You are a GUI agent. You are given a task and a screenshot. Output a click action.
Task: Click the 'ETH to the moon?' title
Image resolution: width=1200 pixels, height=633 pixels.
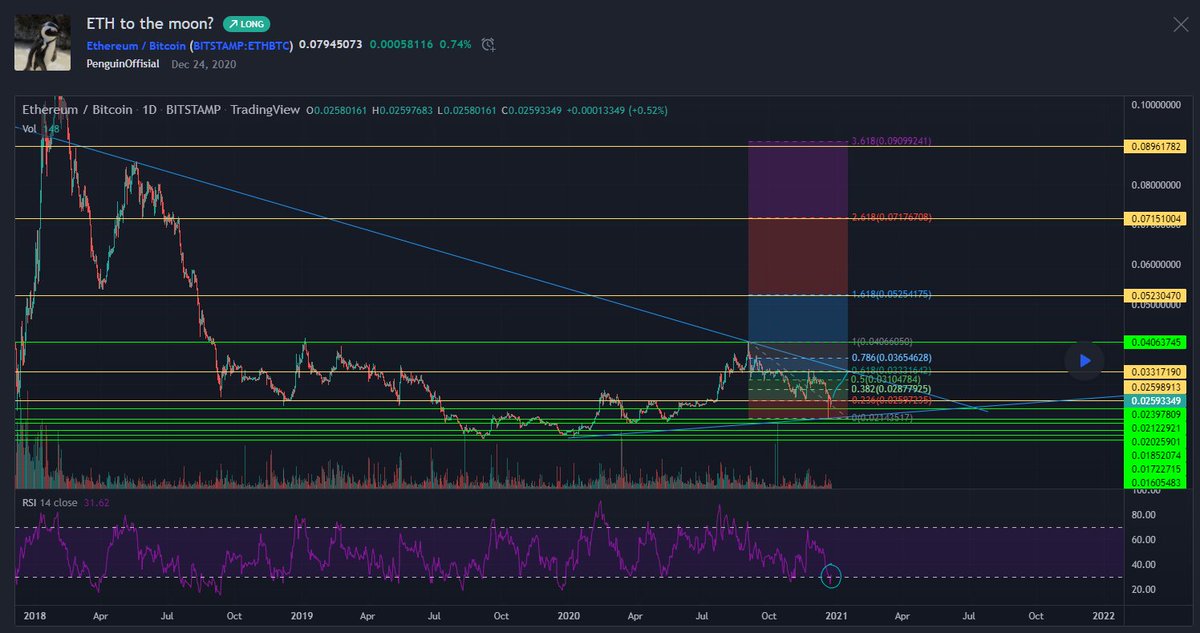tap(150, 24)
